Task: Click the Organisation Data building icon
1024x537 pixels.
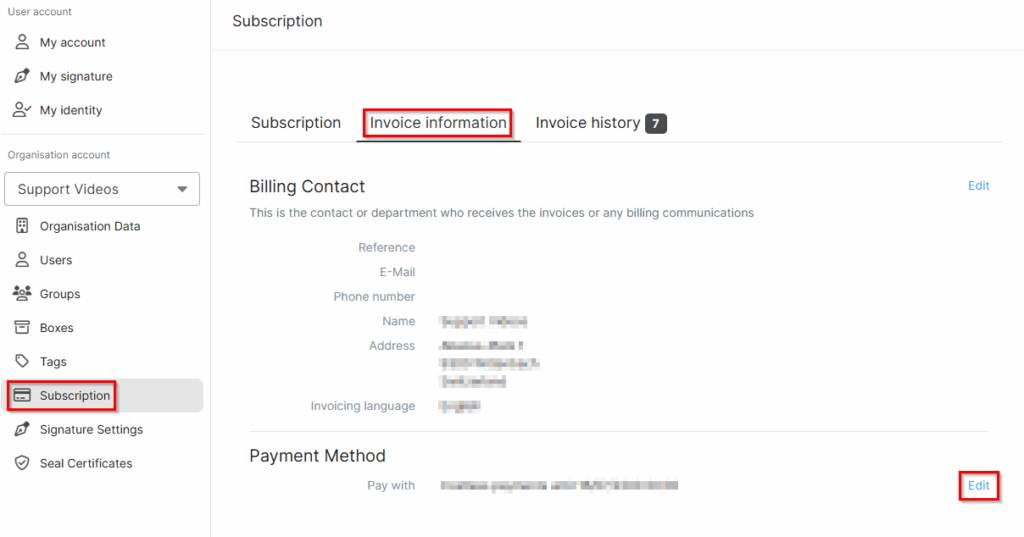Action: [22, 226]
